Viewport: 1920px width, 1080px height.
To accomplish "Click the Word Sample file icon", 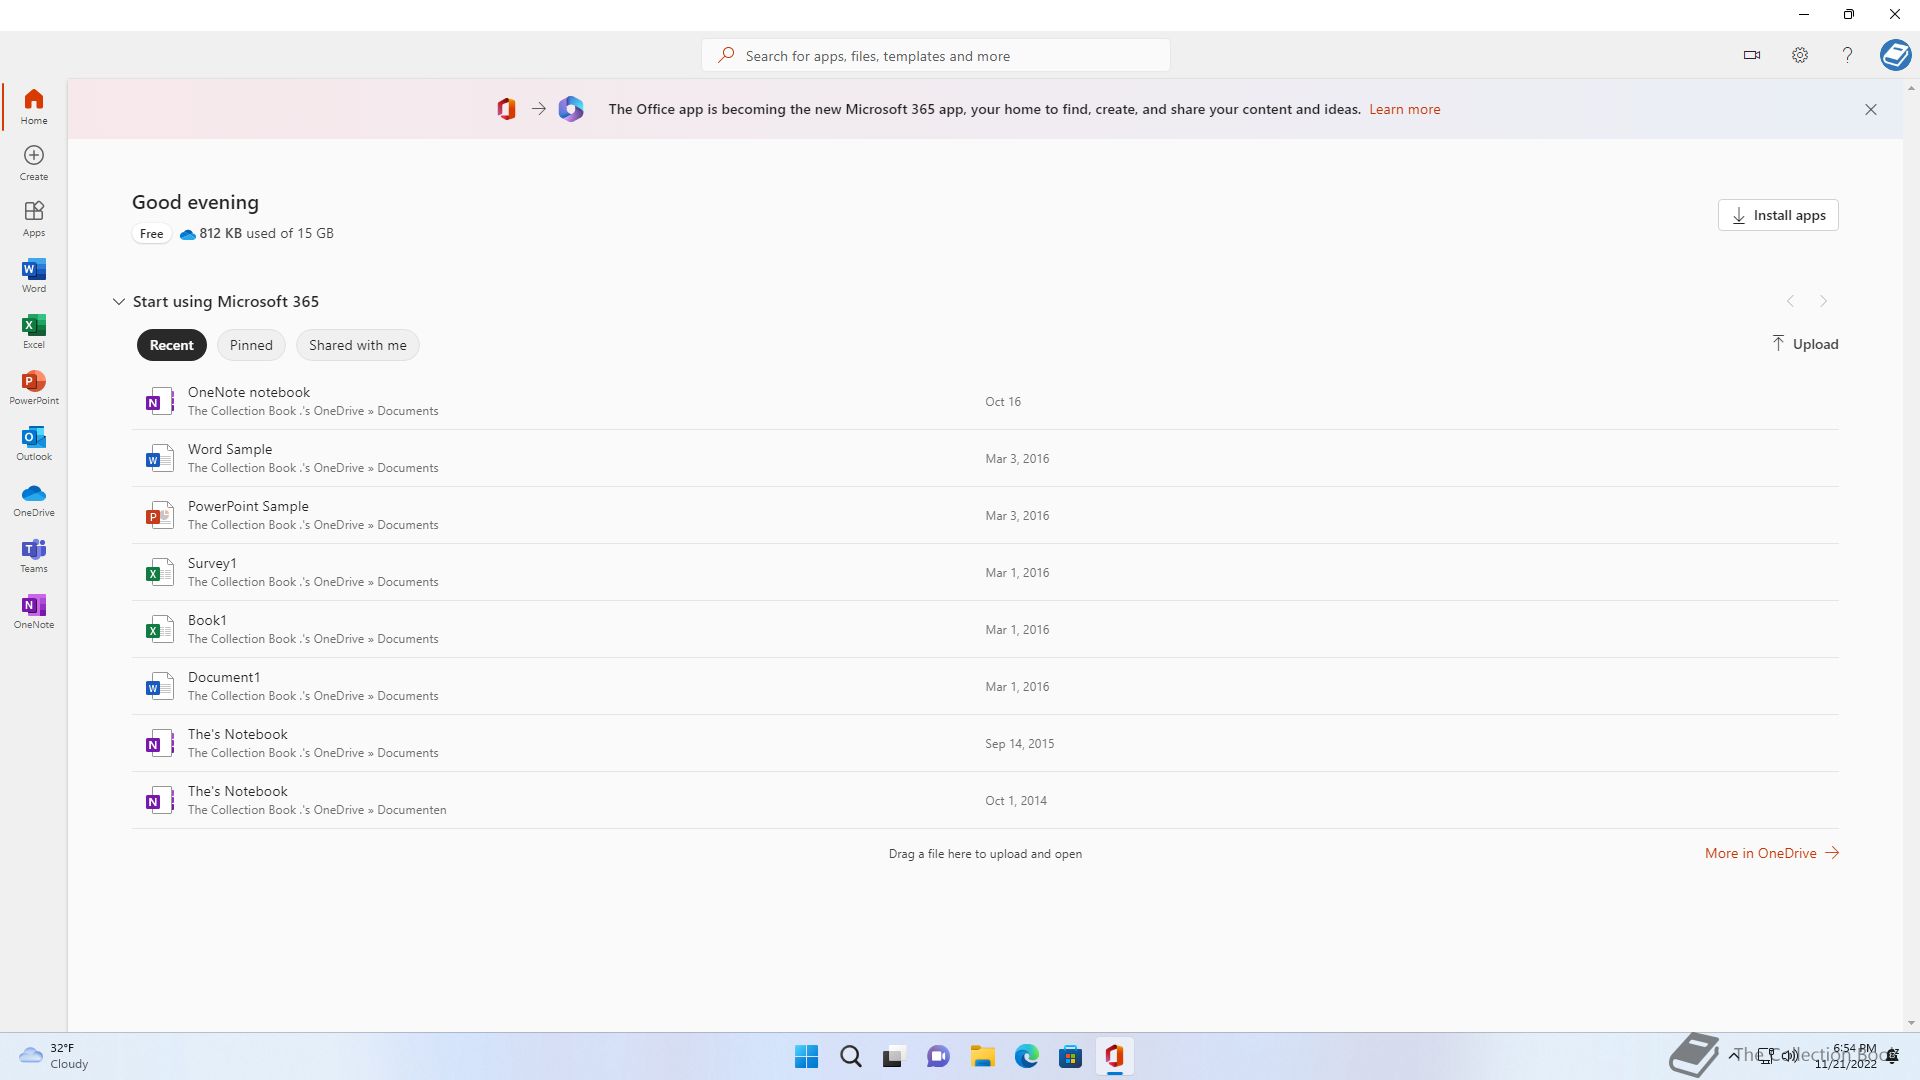I will coord(159,458).
